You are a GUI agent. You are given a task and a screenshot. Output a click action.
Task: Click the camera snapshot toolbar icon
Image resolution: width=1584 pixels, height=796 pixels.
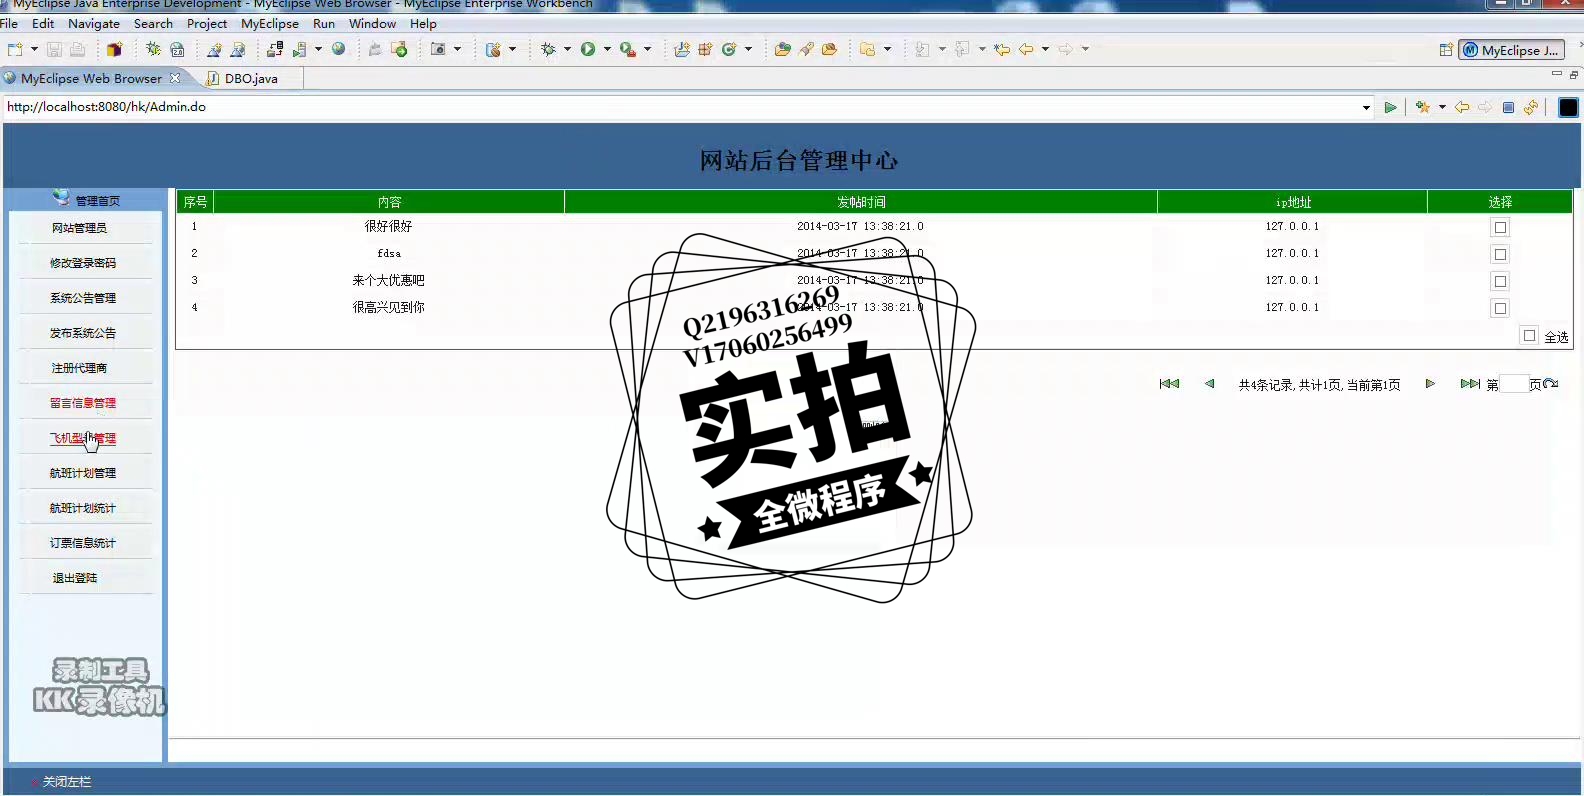pos(438,49)
